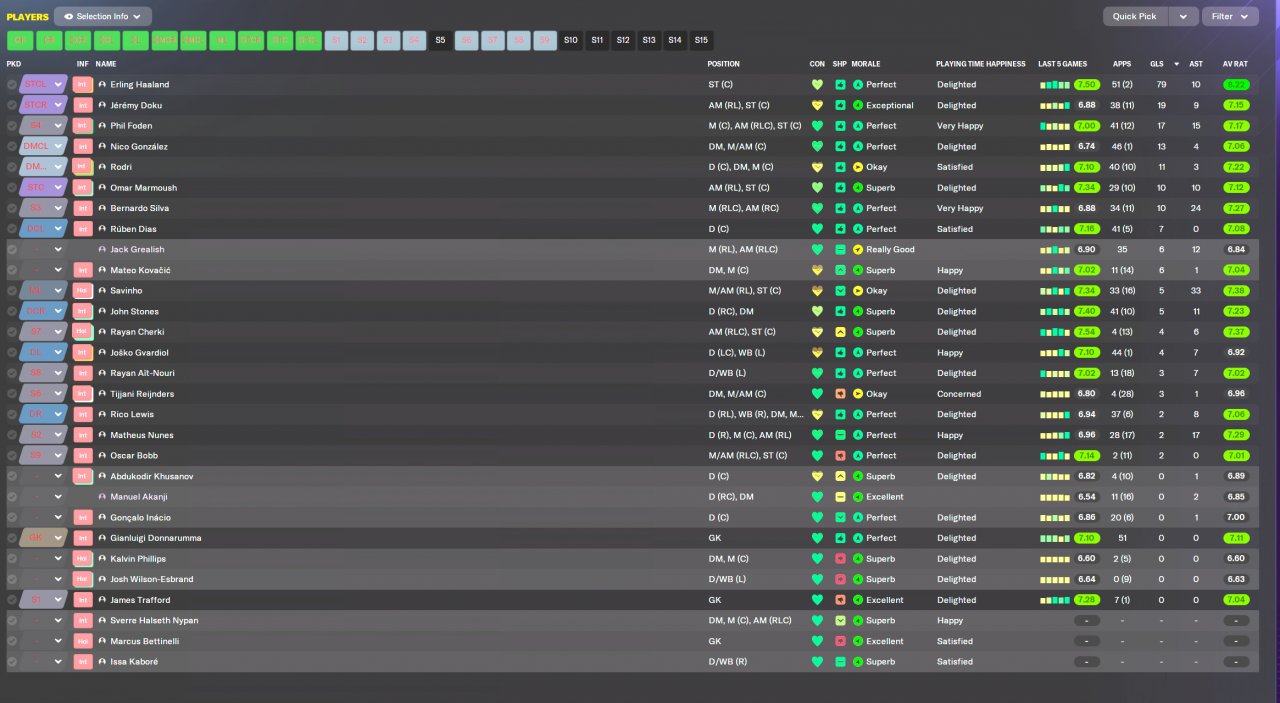Image resolution: width=1280 pixels, height=703 pixels.
Task: Click James Trafford's last 5 games form bars
Action: click(x=1054, y=600)
